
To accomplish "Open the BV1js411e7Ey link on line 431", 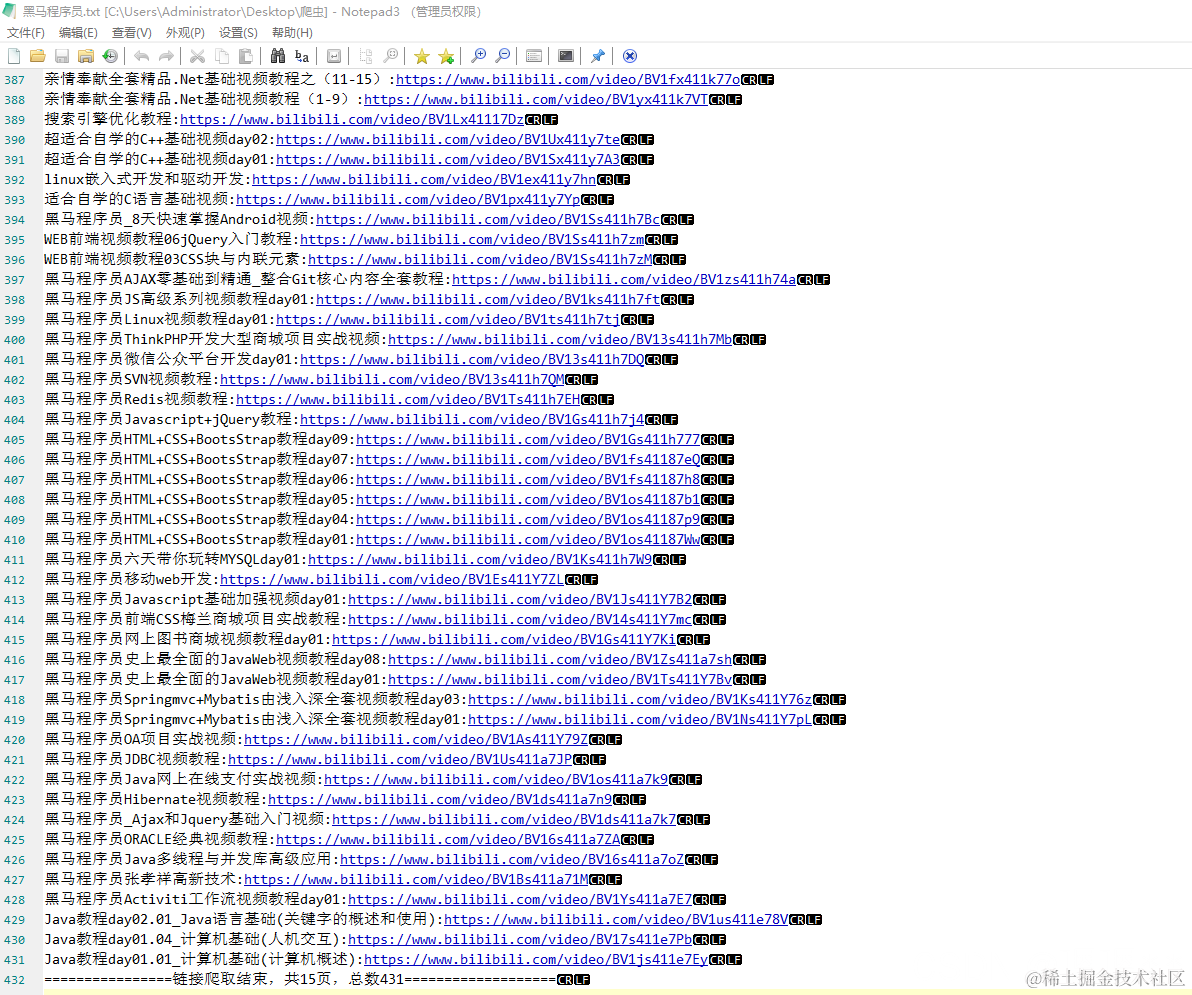I will click(x=536, y=959).
